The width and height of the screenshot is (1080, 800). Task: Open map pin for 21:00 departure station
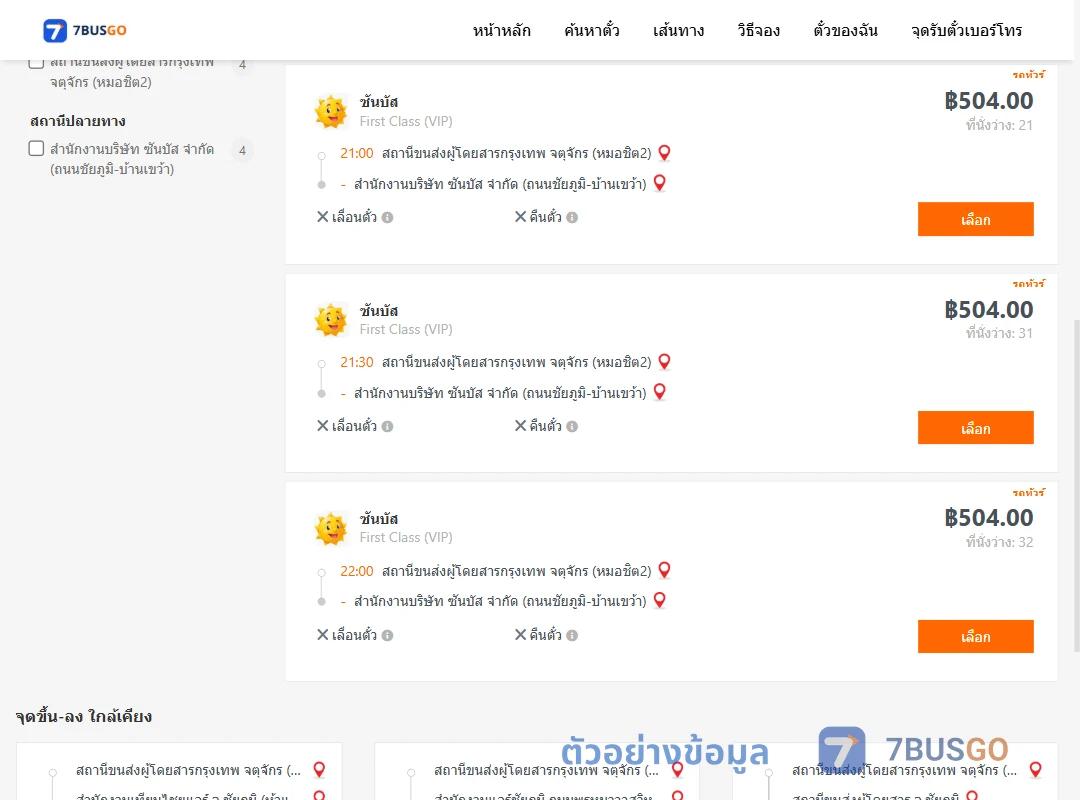(x=664, y=153)
